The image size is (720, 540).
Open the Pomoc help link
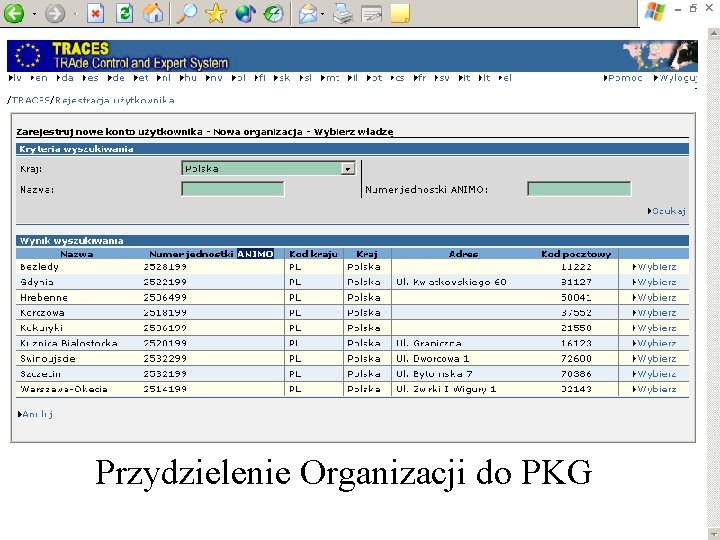tap(623, 78)
